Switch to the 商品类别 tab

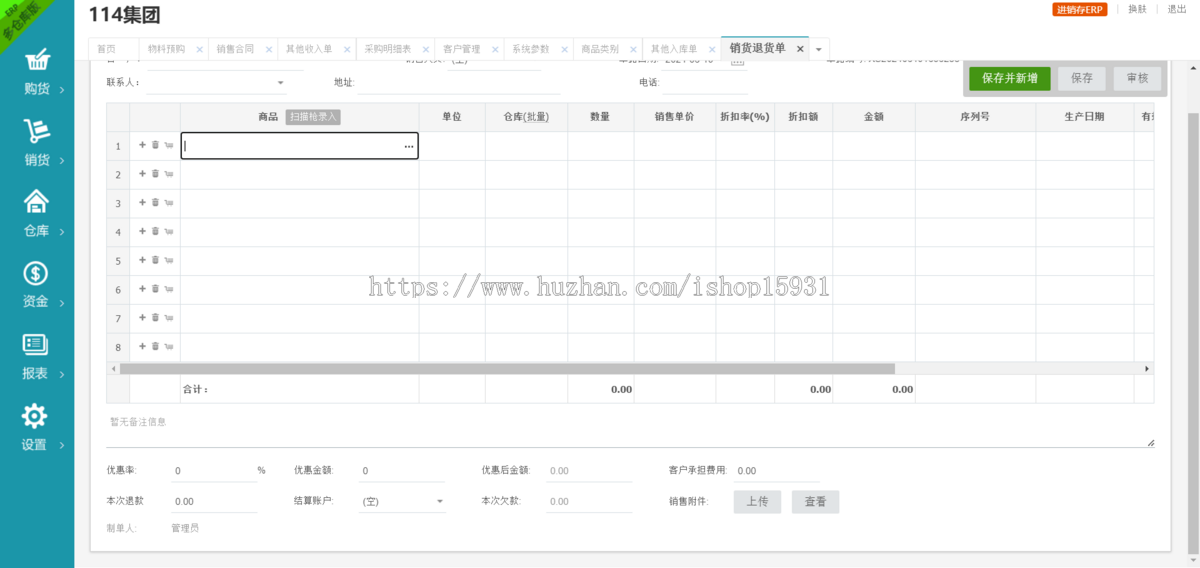point(600,49)
